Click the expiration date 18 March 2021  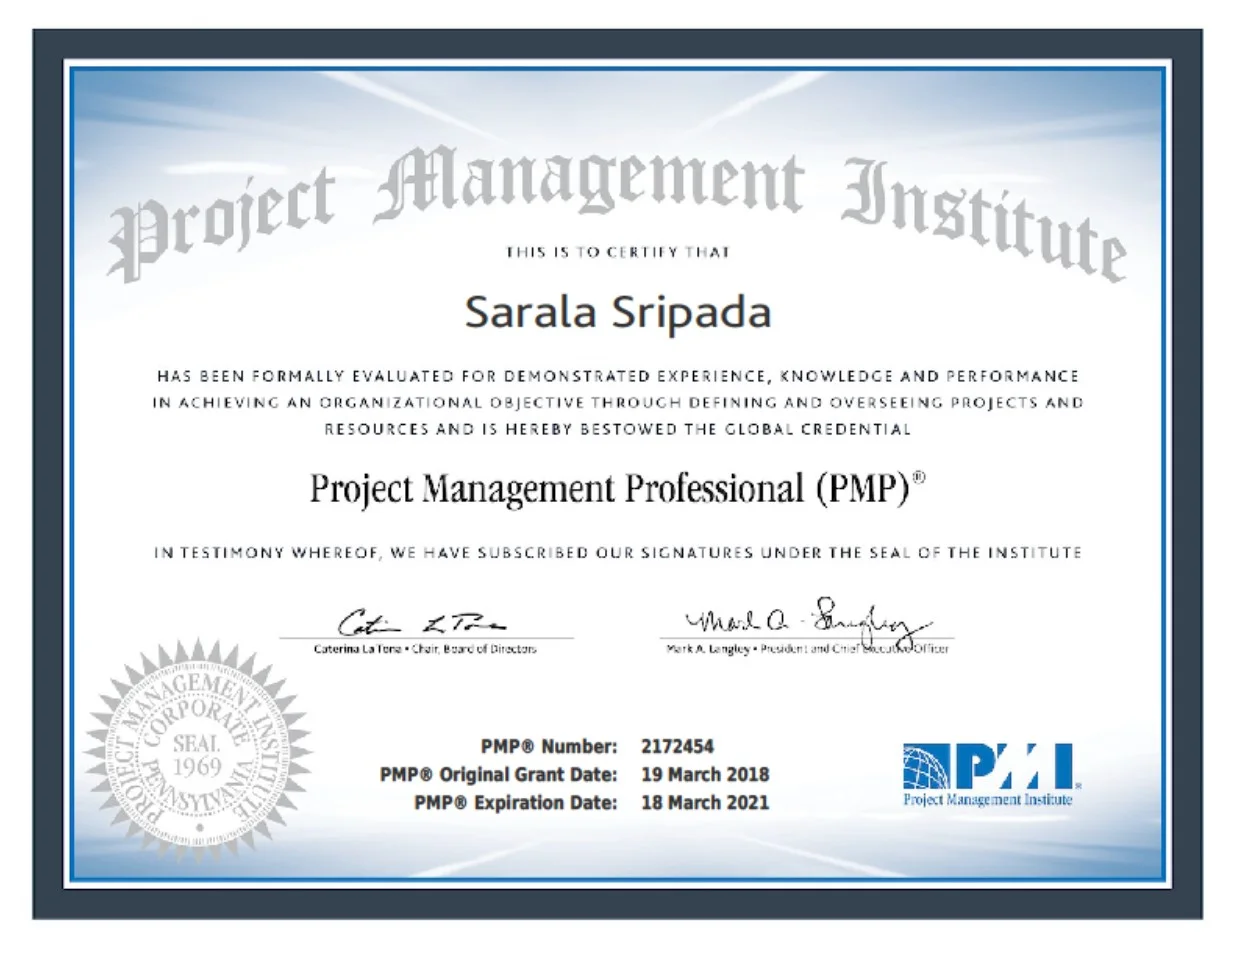pyautogui.click(x=705, y=802)
